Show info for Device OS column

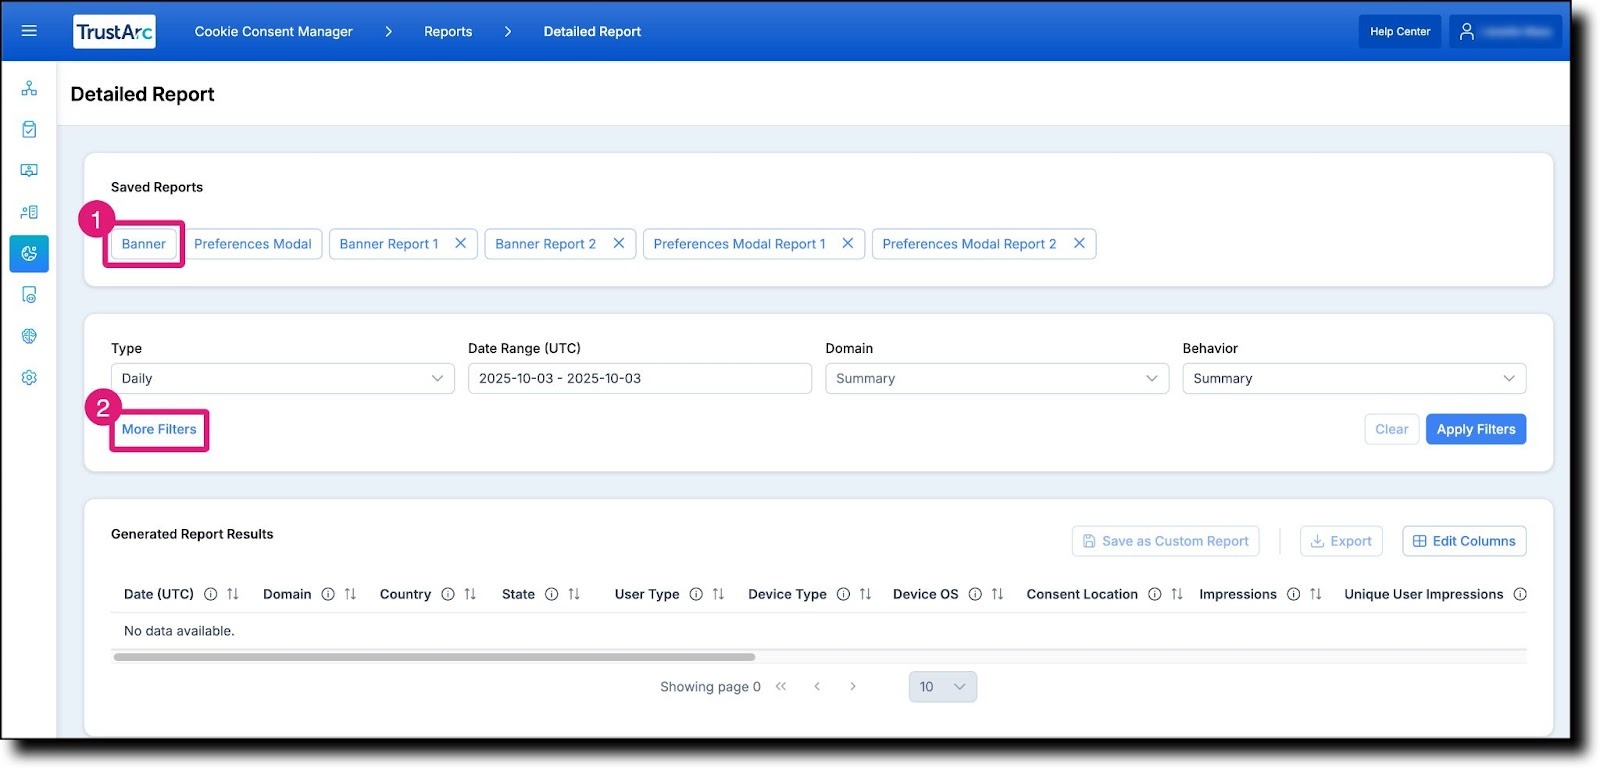click(975, 594)
